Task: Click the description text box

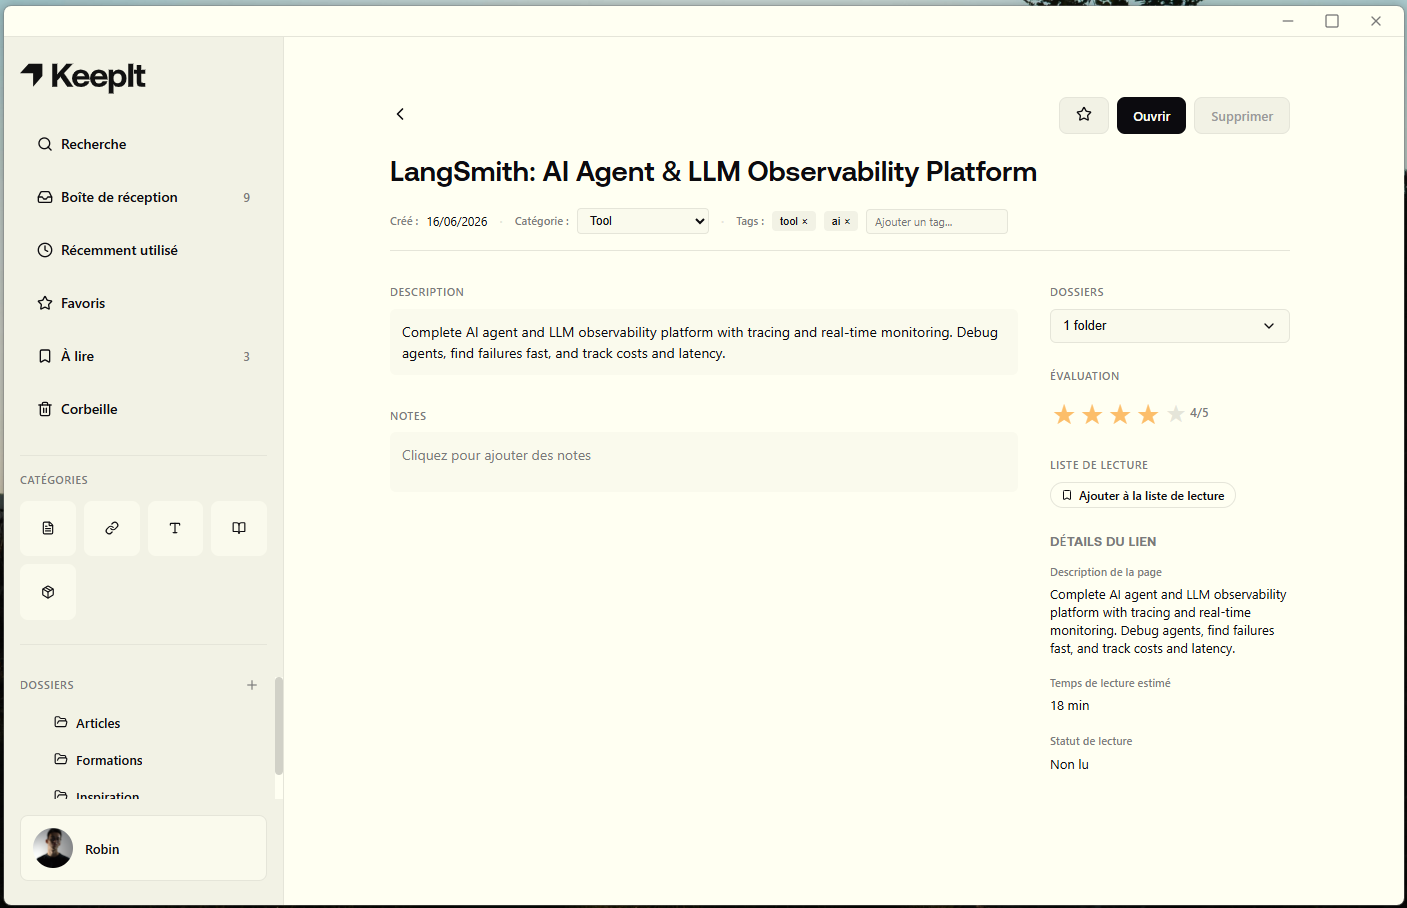Action: (703, 343)
